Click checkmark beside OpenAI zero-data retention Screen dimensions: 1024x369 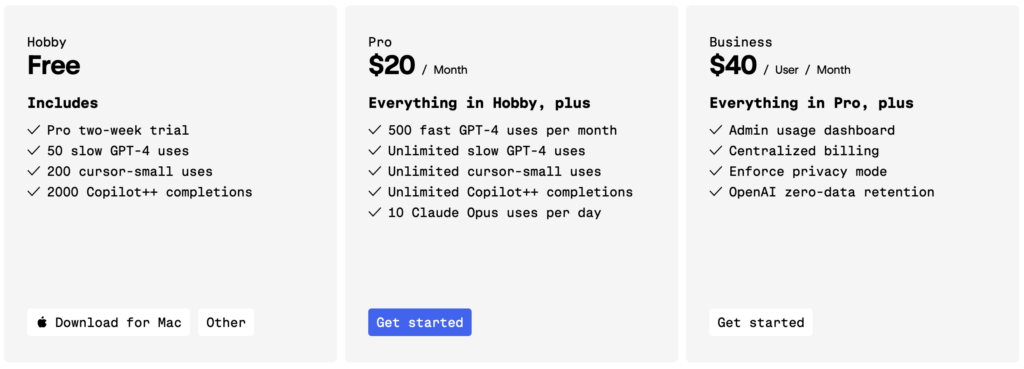(x=716, y=192)
